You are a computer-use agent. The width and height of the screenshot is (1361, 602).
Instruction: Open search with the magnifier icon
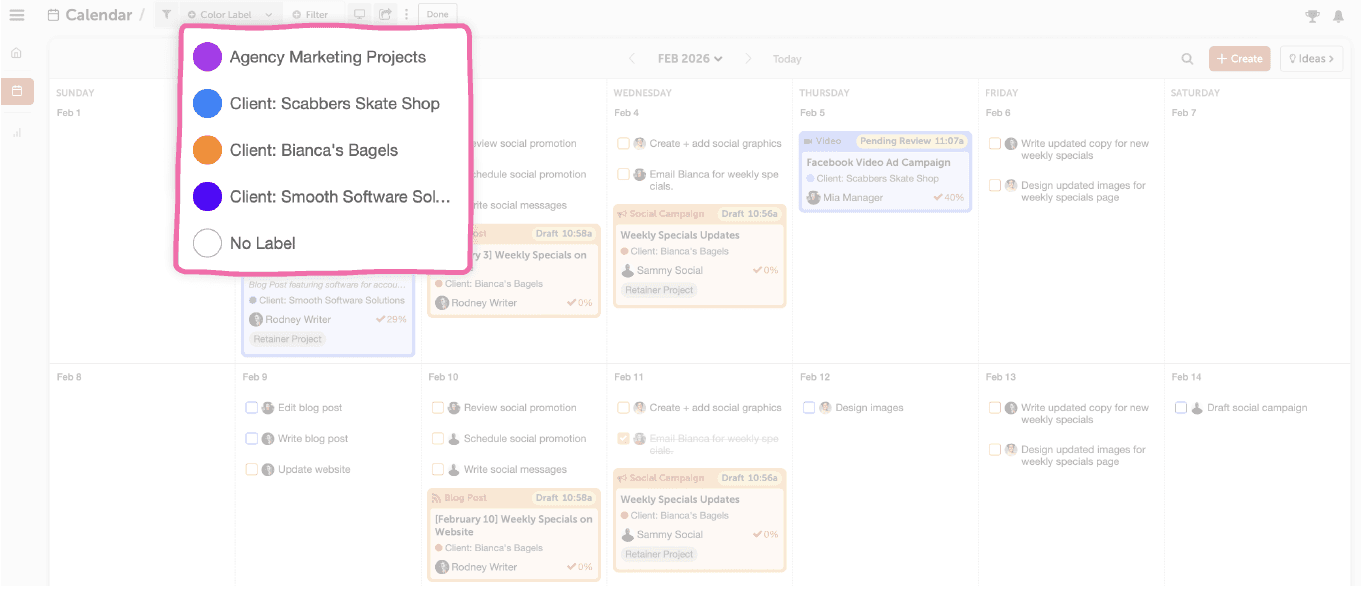[x=1187, y=58]
